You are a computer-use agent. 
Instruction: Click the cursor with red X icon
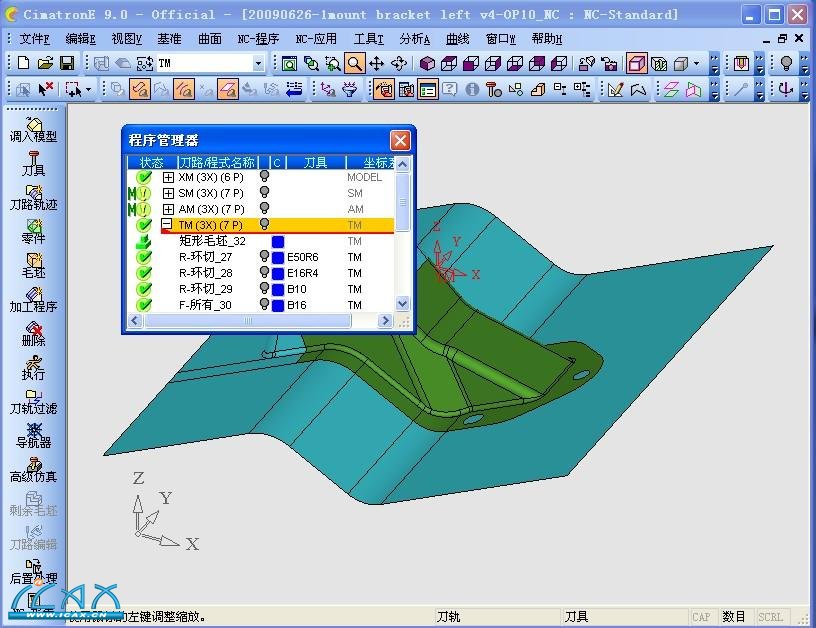(46, 89)
